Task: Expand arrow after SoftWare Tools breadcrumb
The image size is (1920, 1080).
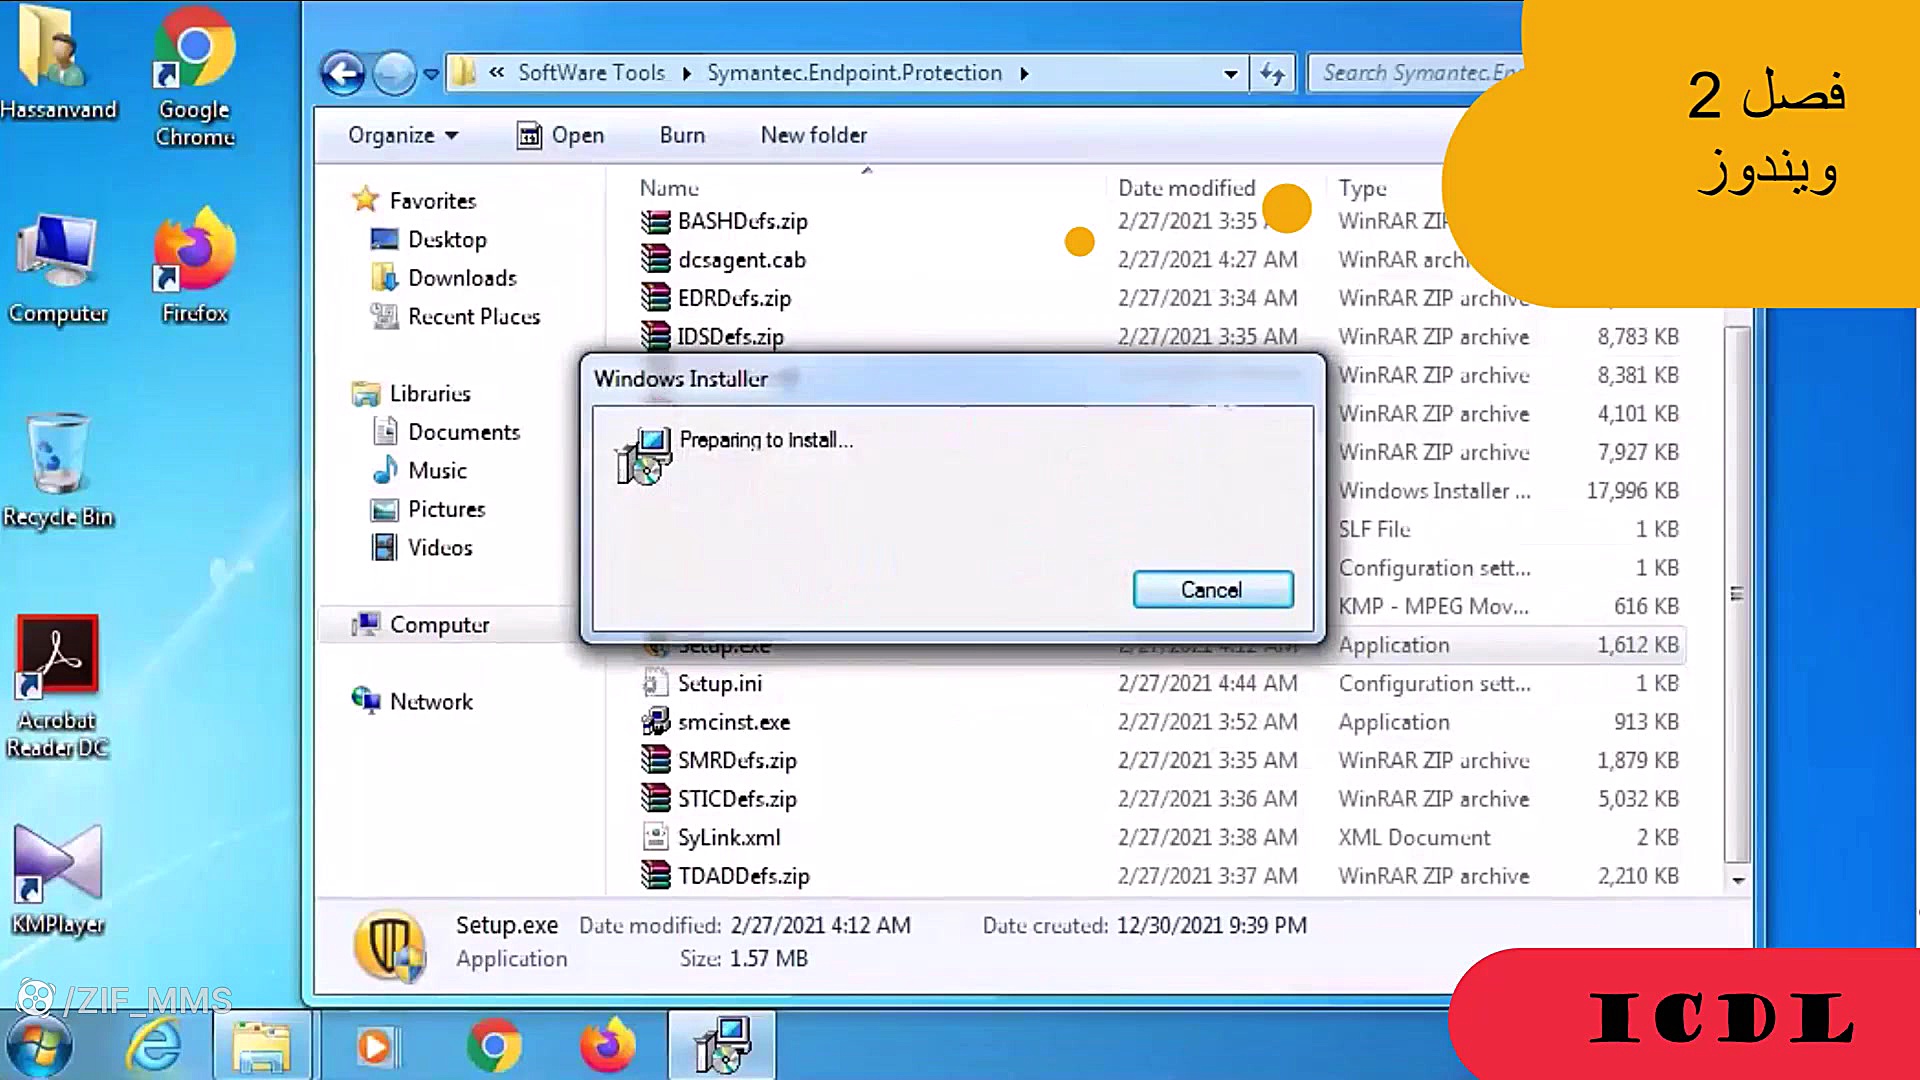Action: point(686,73)
